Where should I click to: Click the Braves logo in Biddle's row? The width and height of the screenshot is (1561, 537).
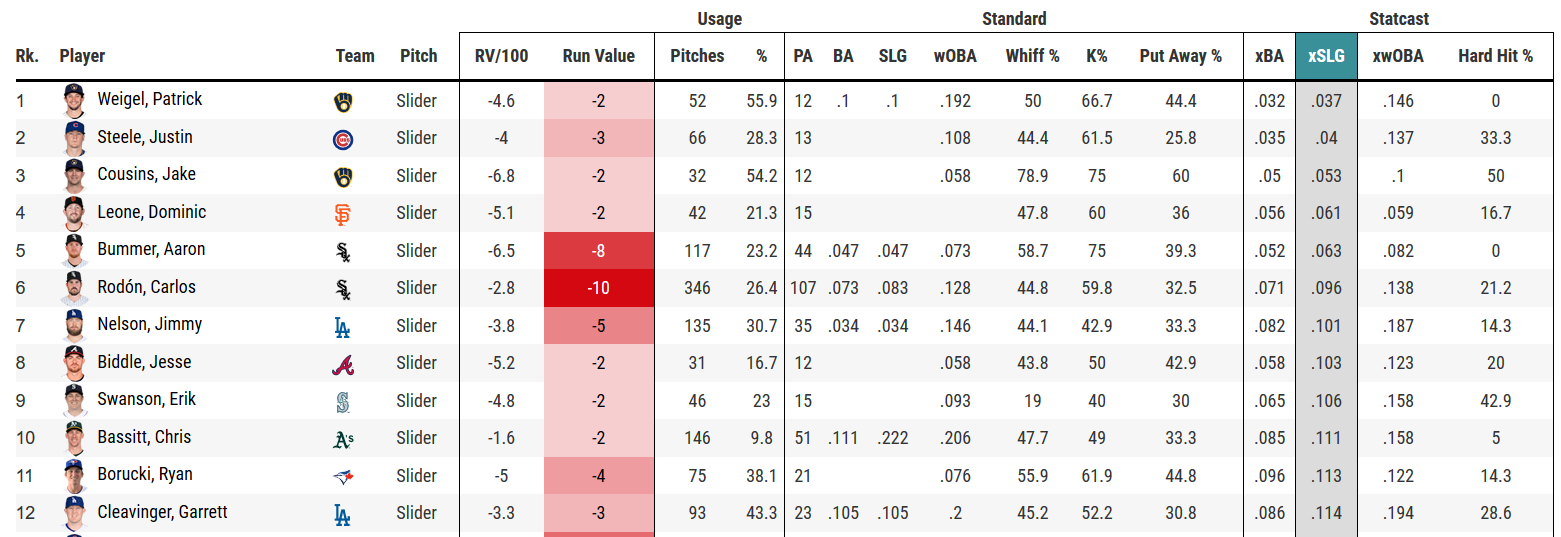[343, 364]
